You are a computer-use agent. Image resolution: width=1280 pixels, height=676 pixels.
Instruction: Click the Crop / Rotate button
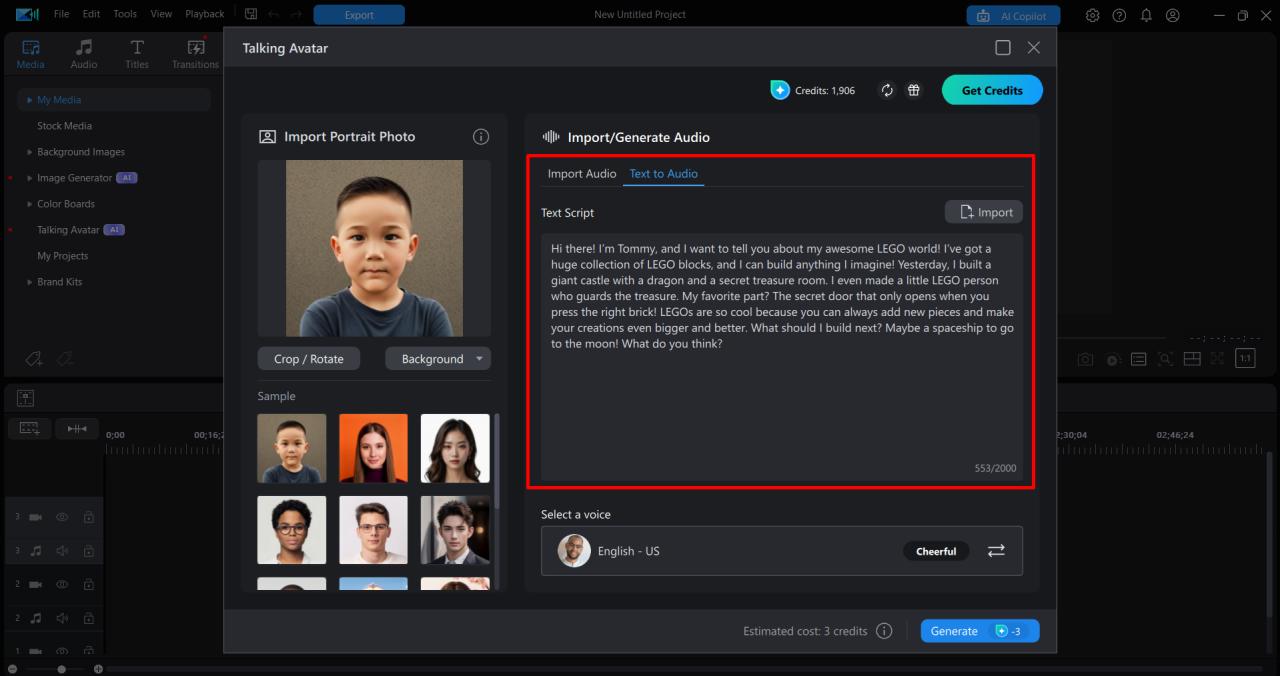[x=308, y=359]
